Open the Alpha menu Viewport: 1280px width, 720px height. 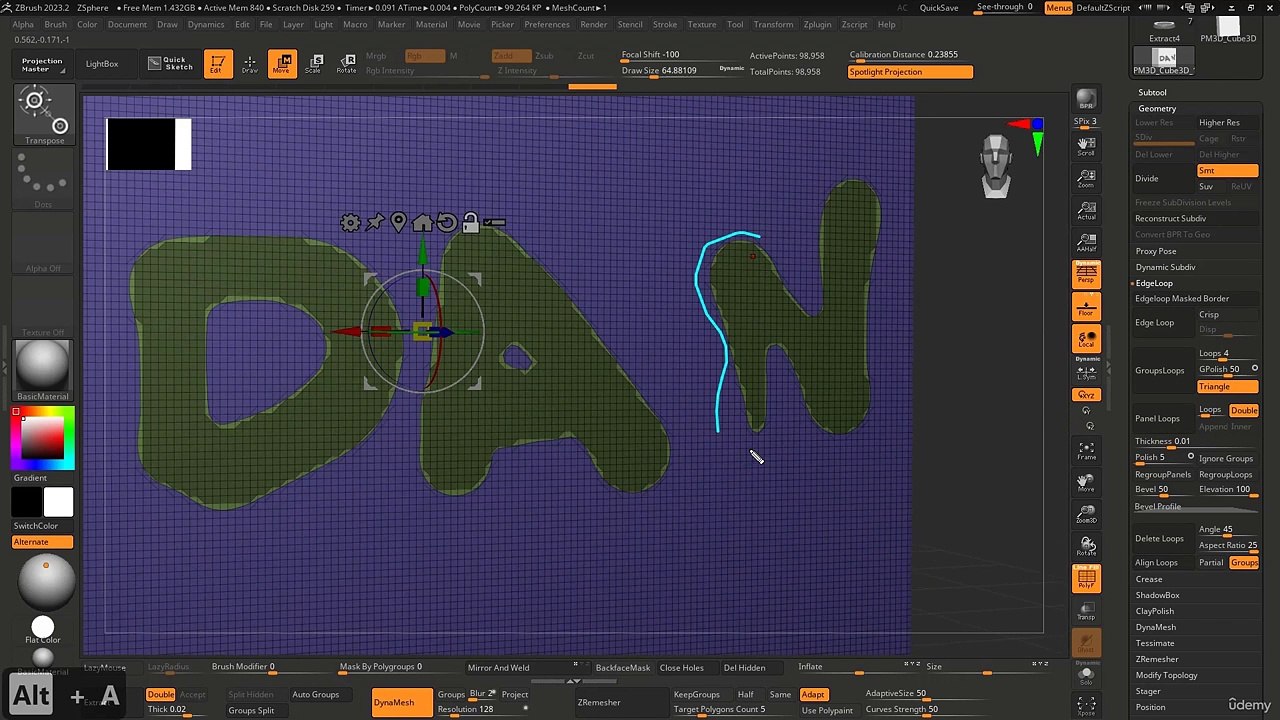click(23, 24)
